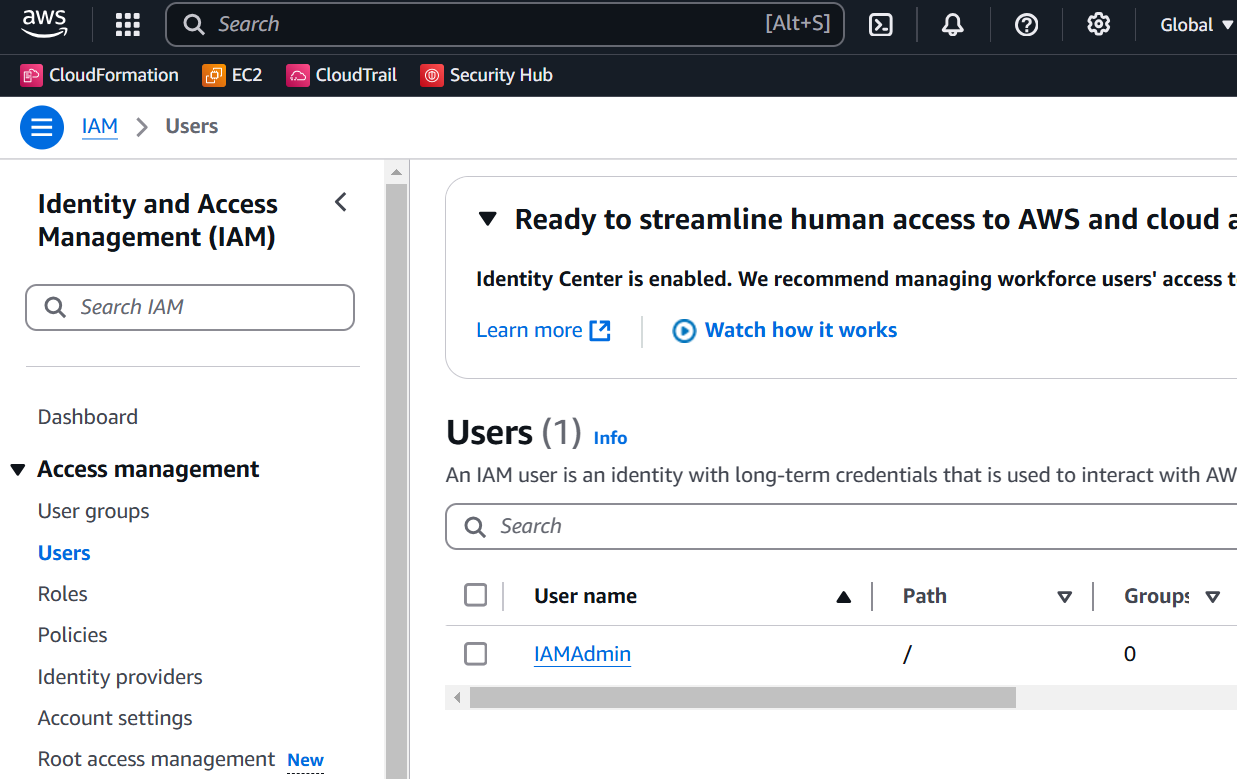
Task: Click the Learn more link
Action: 529,331
